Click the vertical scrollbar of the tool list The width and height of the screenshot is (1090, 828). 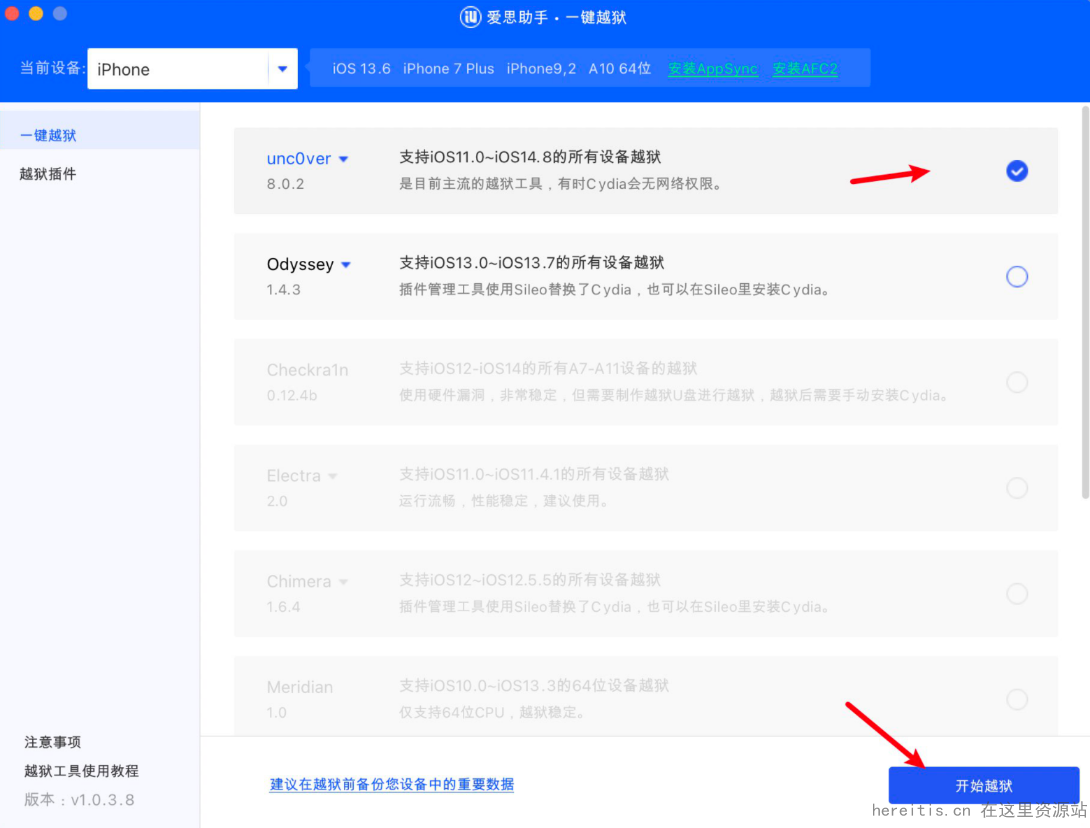1085,302
